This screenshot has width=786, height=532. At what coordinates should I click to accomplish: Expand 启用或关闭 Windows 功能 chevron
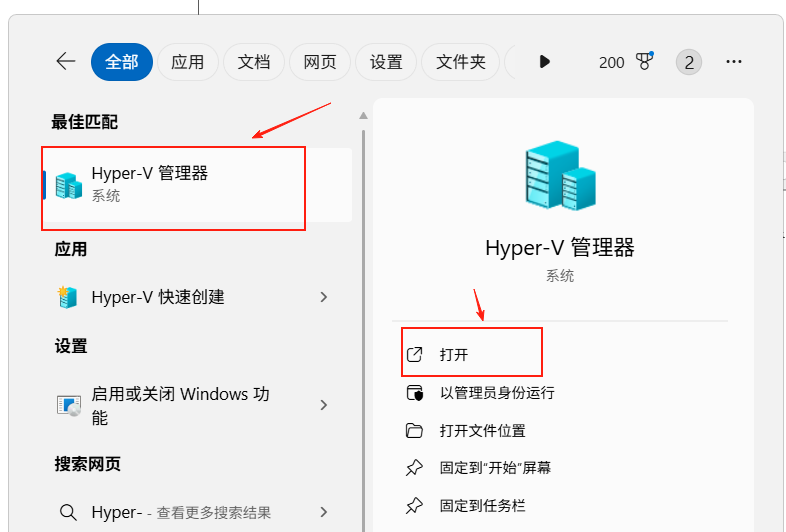click(324, 405)
